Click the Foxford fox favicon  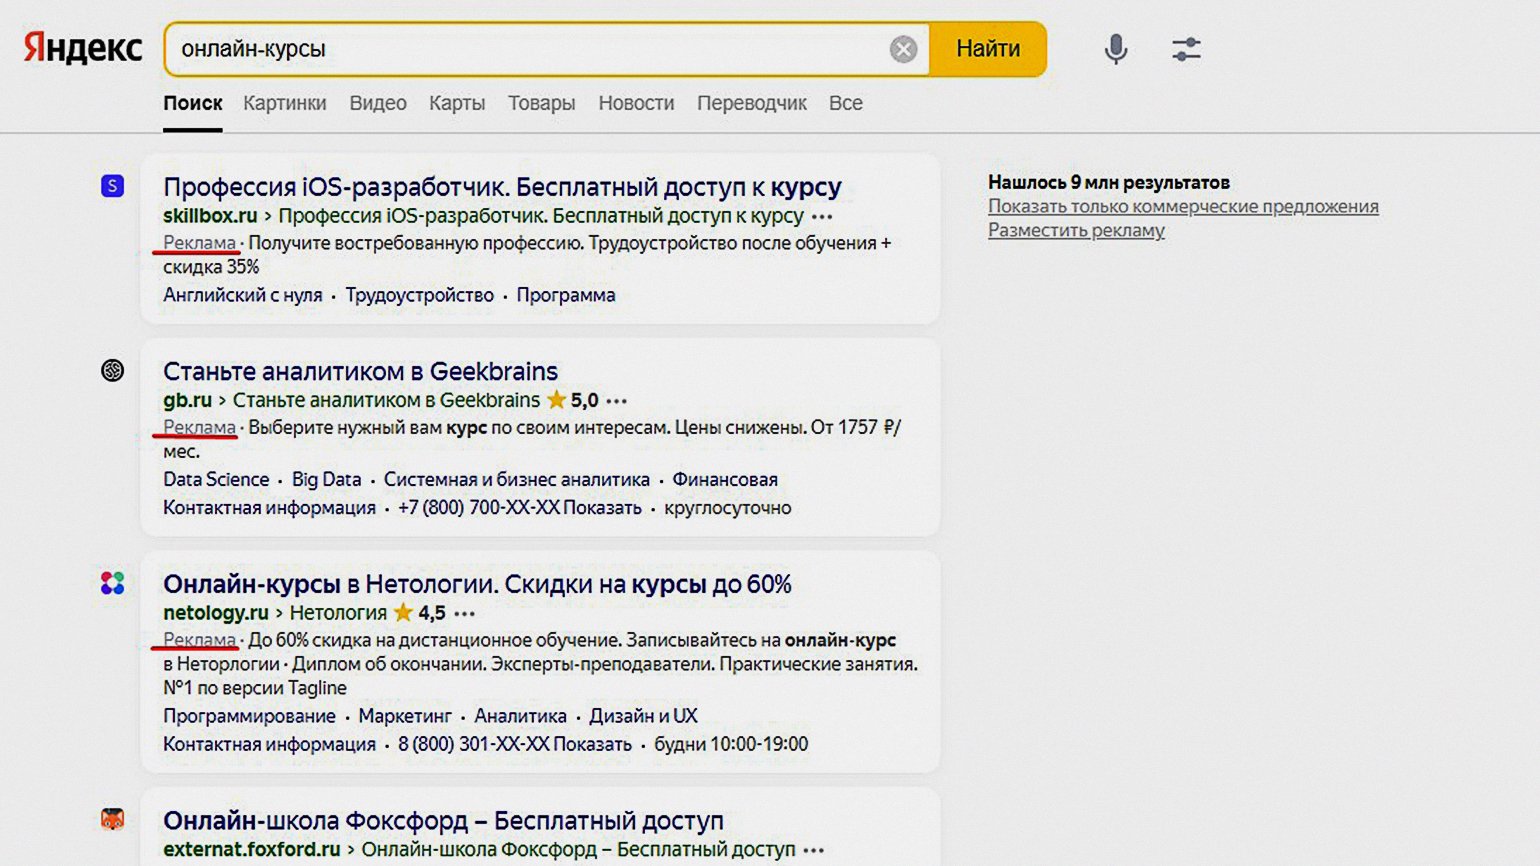point(113,820)
